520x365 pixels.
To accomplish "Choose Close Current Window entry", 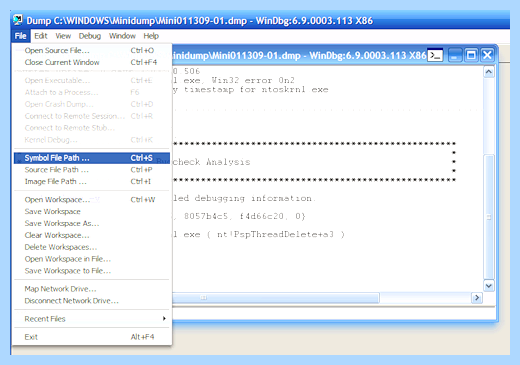I will click(92, 62).
